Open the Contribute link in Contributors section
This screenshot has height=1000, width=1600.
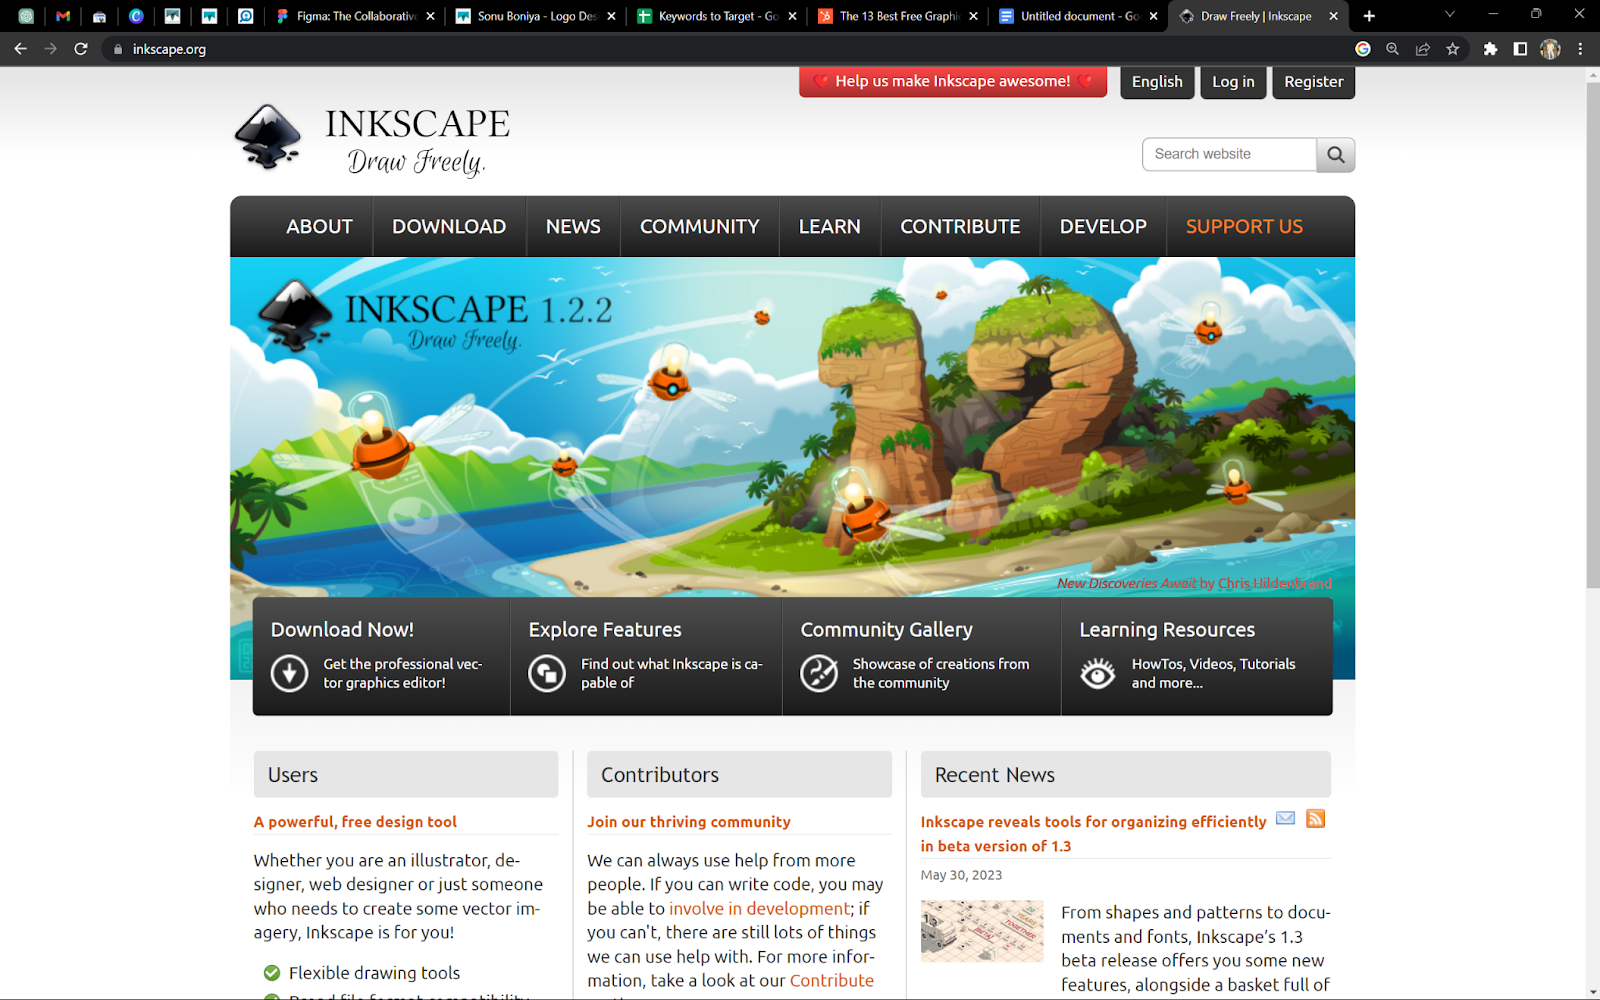pos(832,981)
